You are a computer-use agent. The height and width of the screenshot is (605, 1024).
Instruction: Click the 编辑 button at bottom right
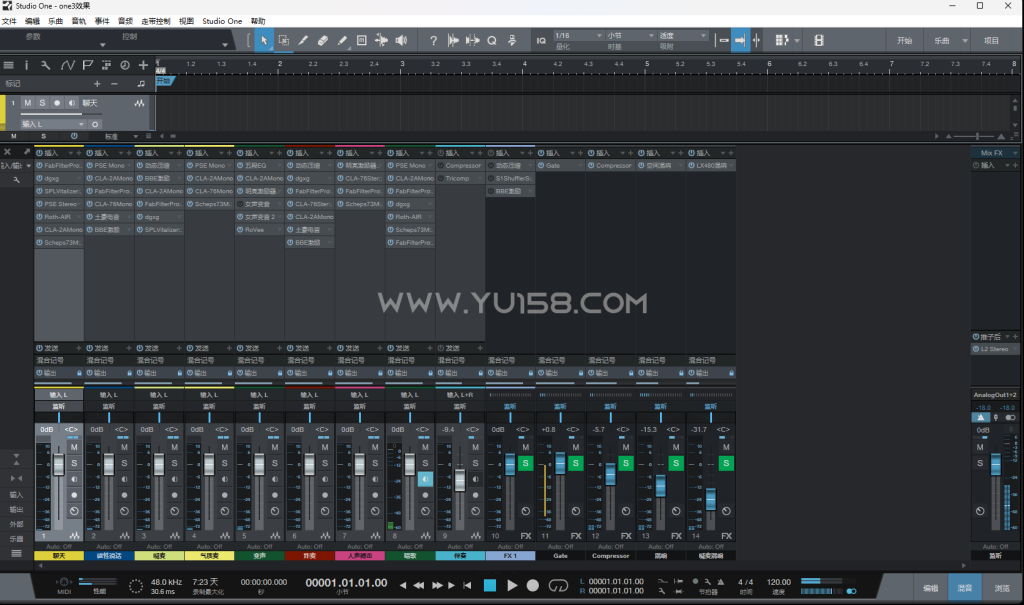click(930, 588)
